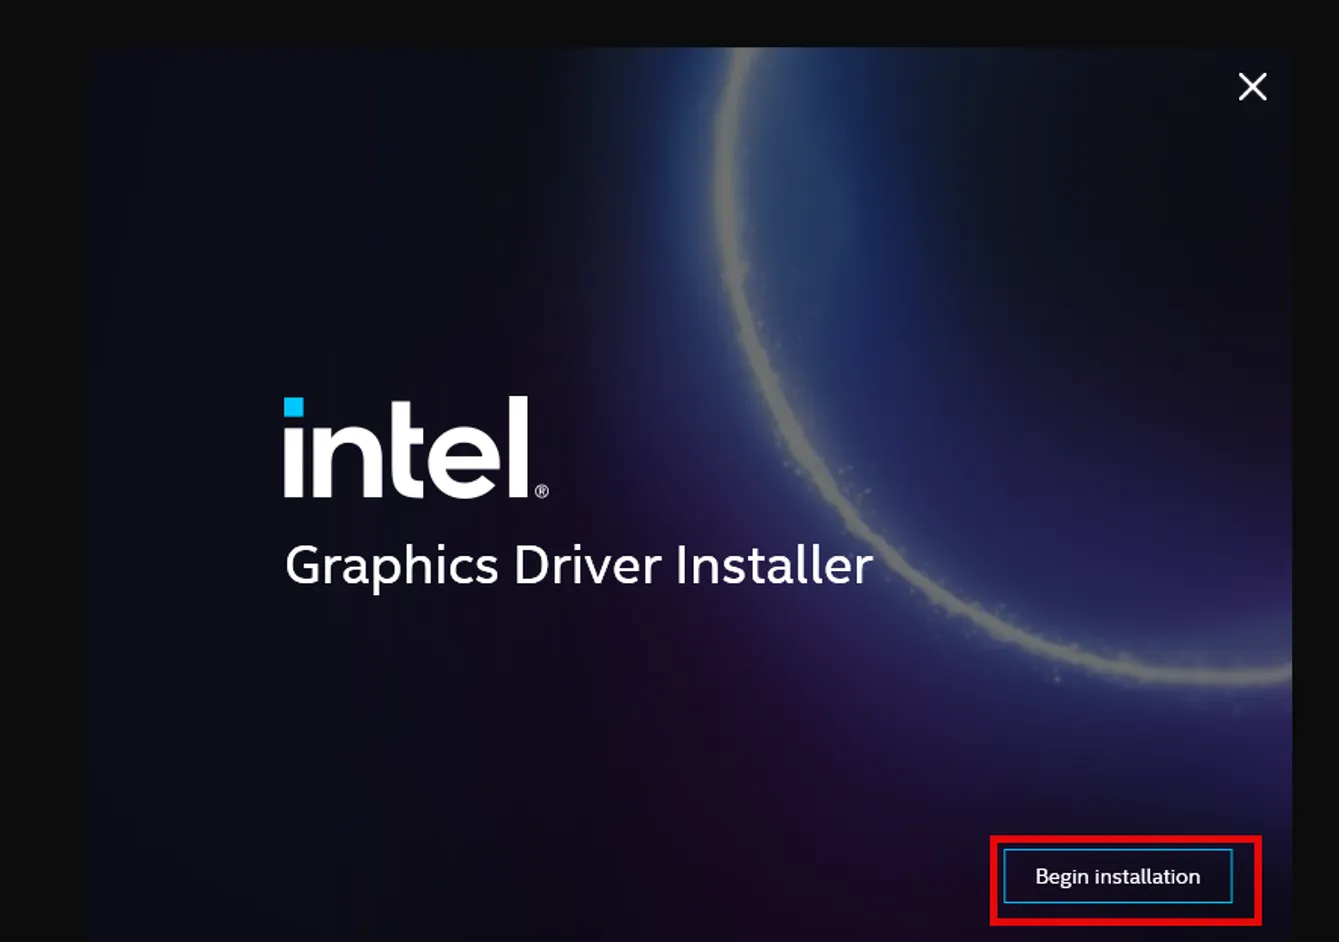Close the Intel Graphics Driver Installer window
The height and width of the screenshot is (942, 1339).
click(1252, 88)
